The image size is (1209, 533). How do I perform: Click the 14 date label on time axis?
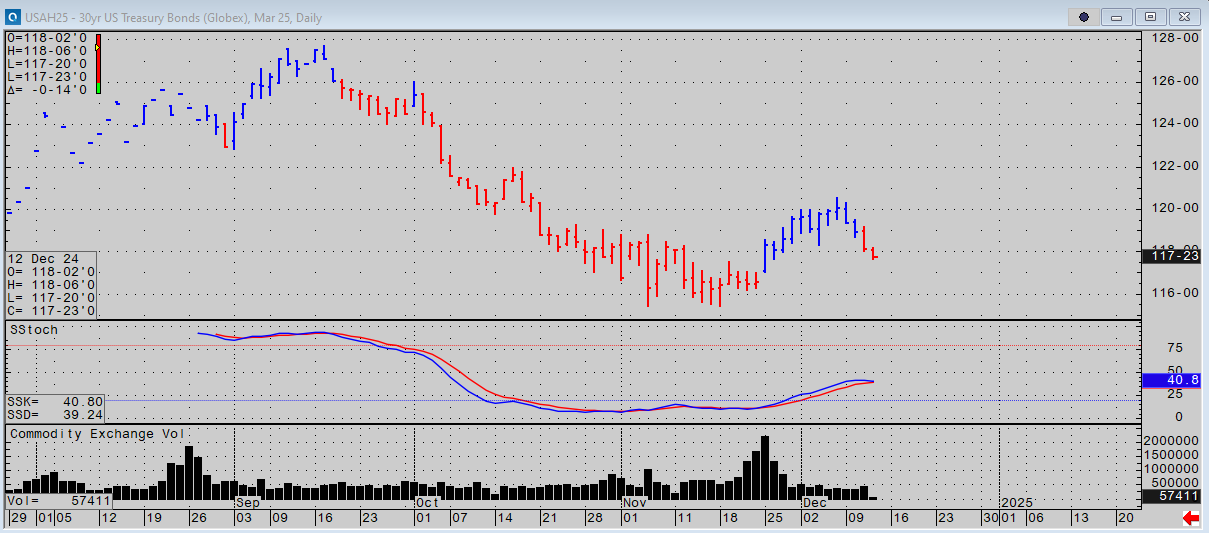pos(504,518)
